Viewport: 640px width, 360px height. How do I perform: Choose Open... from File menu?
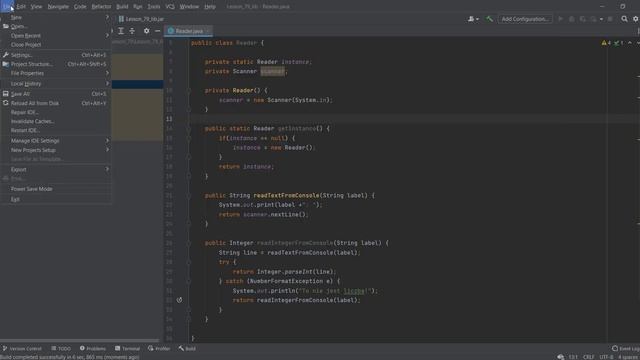(56, 27)
